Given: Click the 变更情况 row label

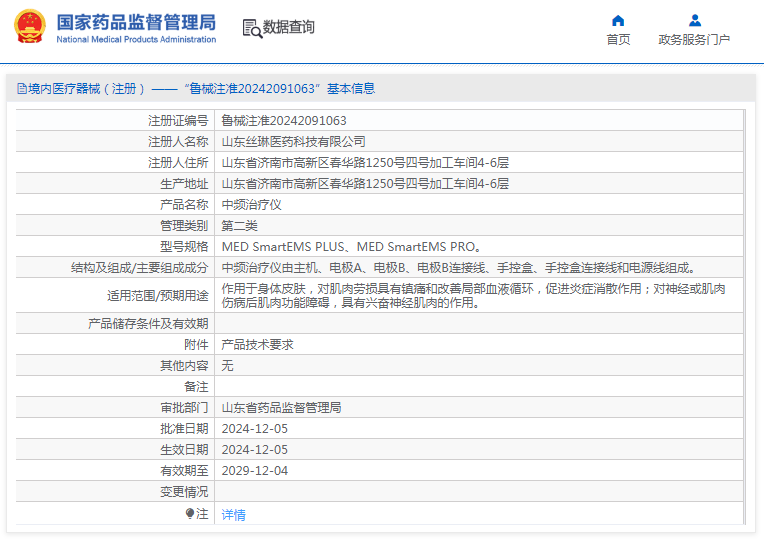Looking at the screenshot, I should pyautogui.click(x=184, y=491).
